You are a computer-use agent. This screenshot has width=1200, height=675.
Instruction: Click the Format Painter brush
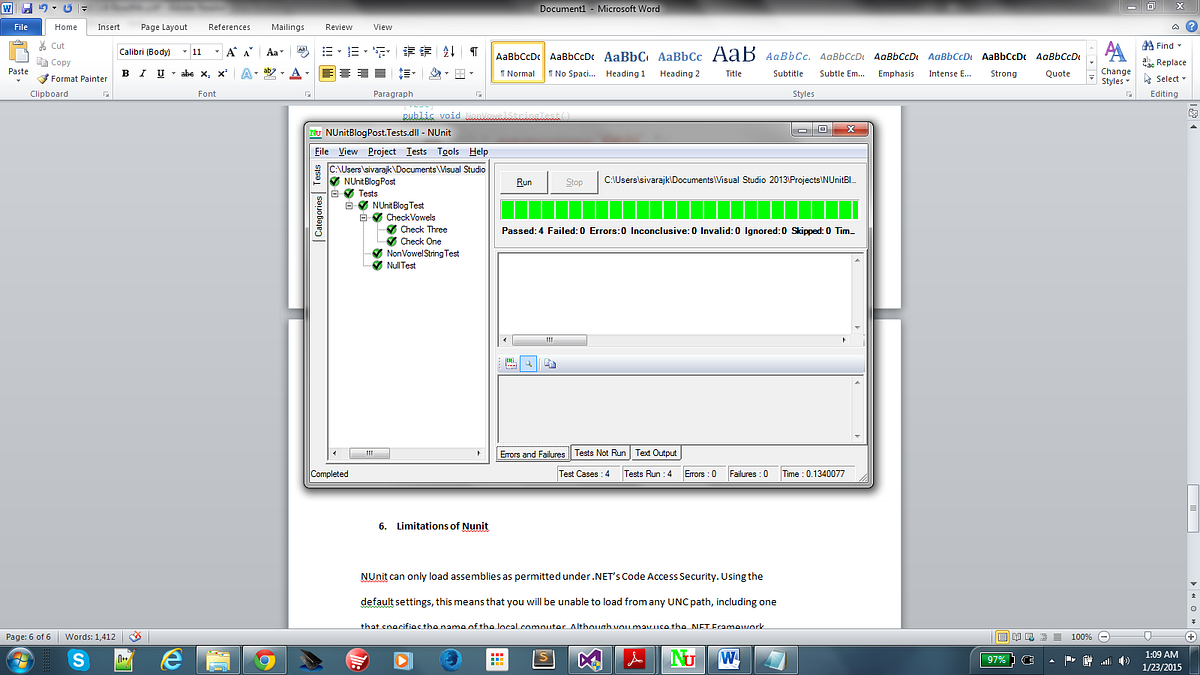click(x=72, y=79)
